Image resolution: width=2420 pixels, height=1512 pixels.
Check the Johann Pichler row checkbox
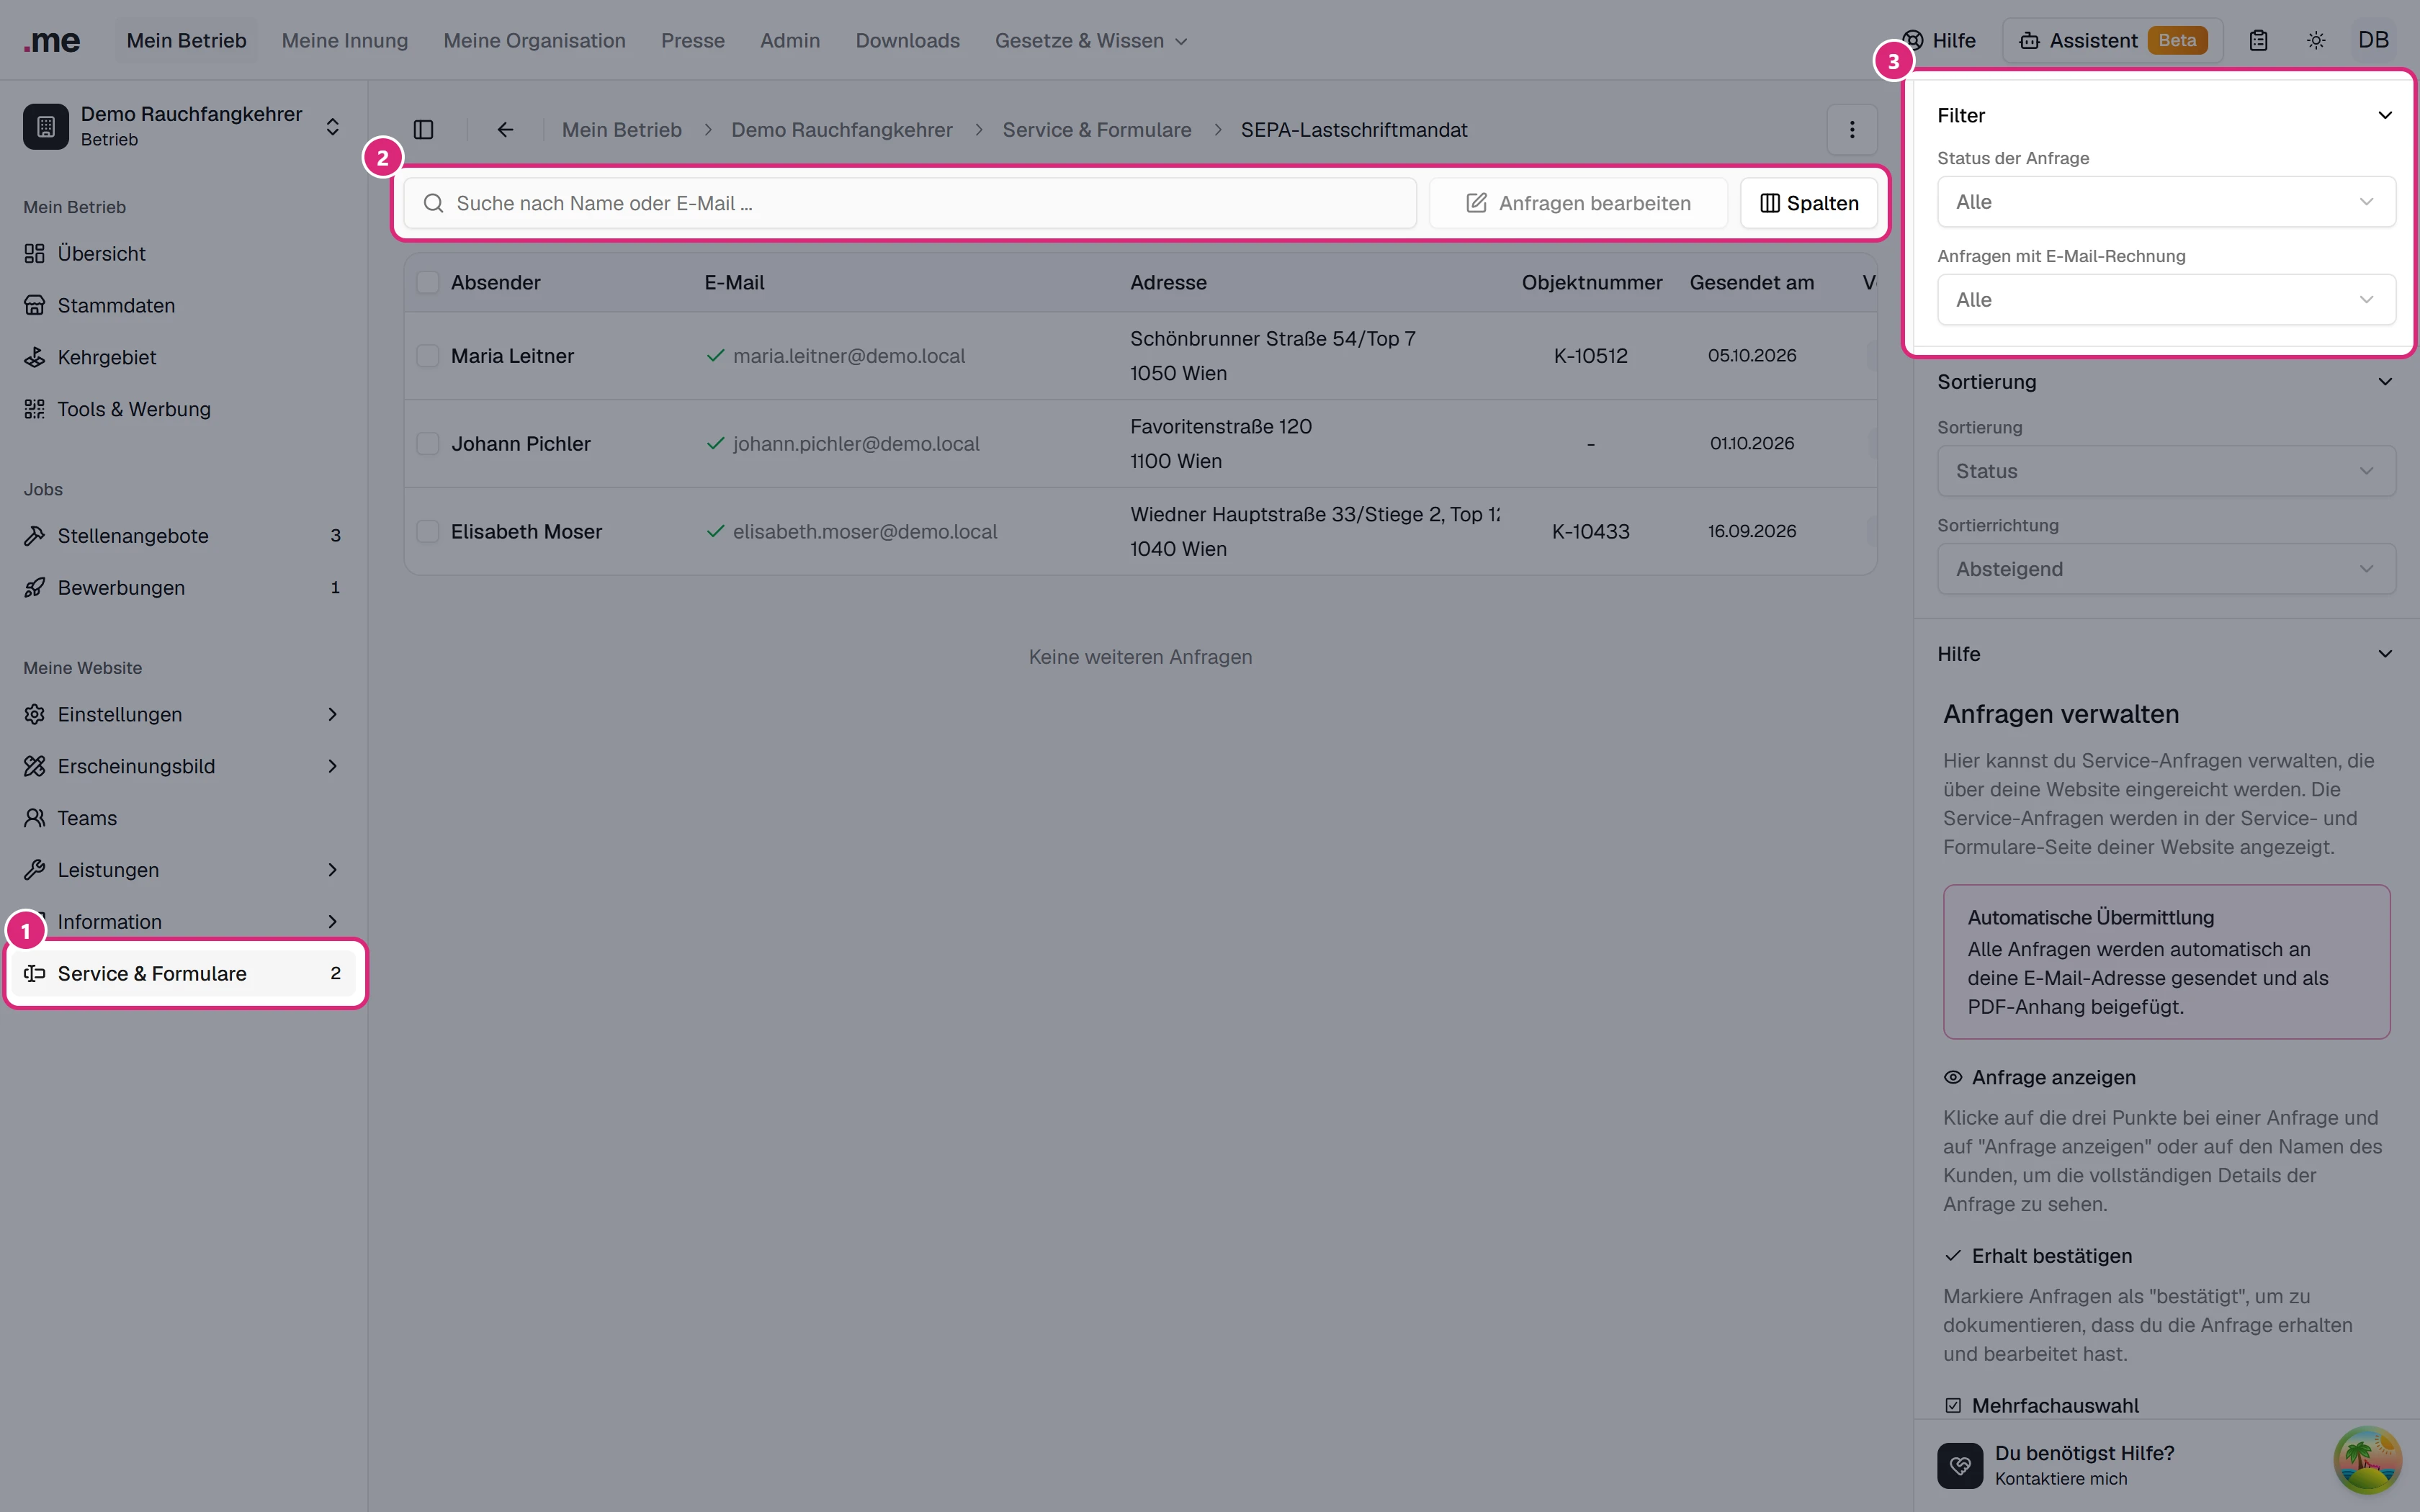(428, 444)
